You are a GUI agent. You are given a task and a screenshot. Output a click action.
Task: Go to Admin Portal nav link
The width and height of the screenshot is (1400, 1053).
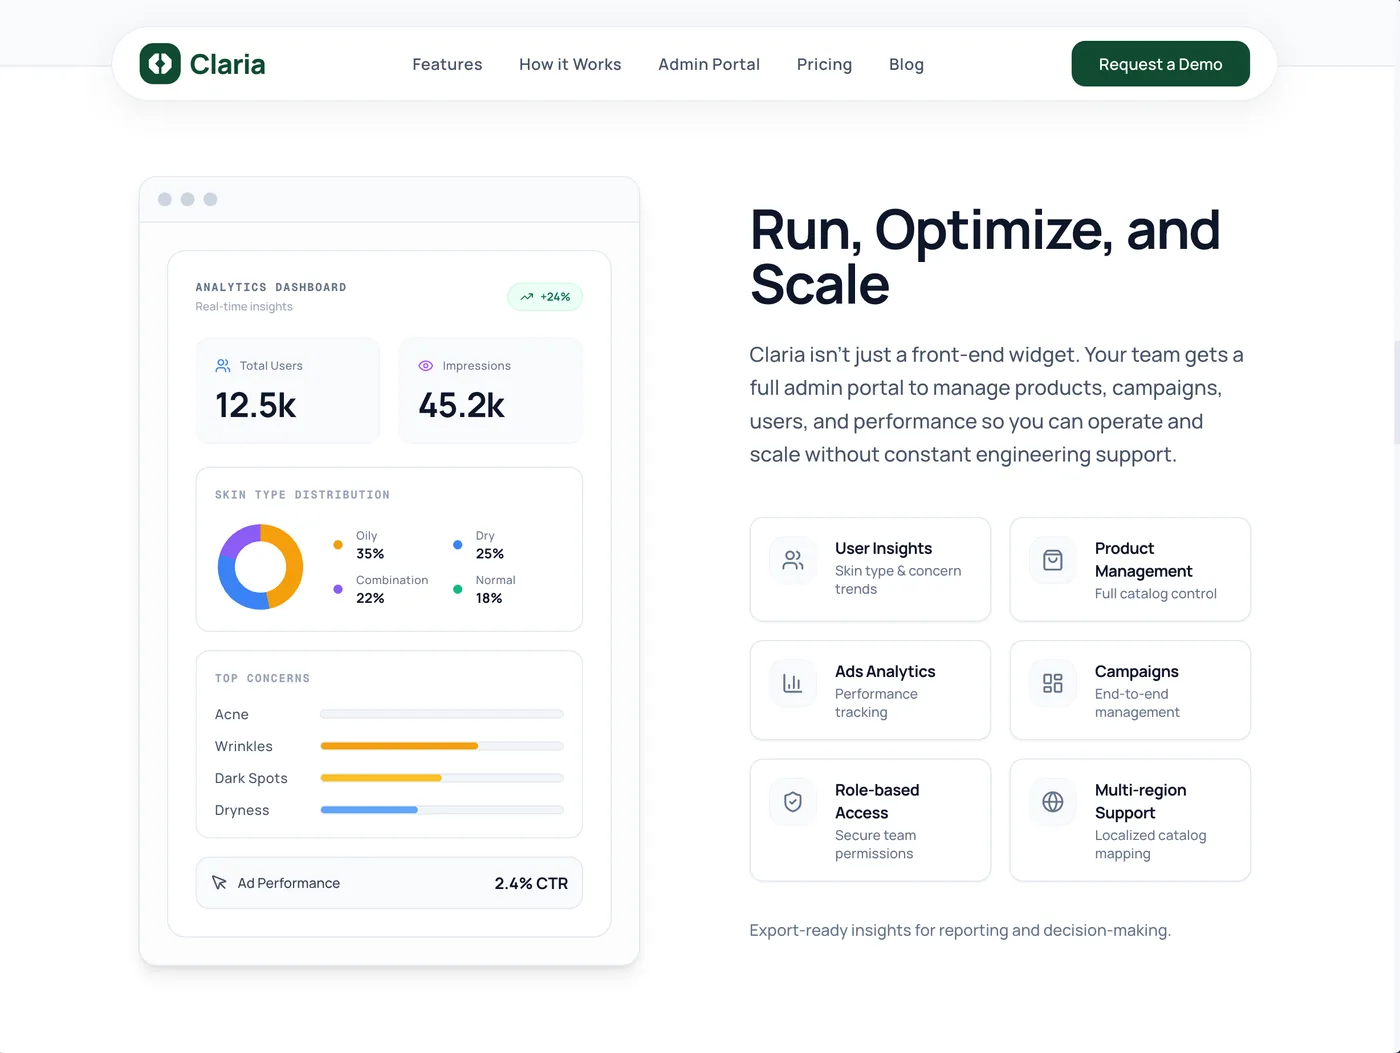pyautogui.click(x=709, y=64)
